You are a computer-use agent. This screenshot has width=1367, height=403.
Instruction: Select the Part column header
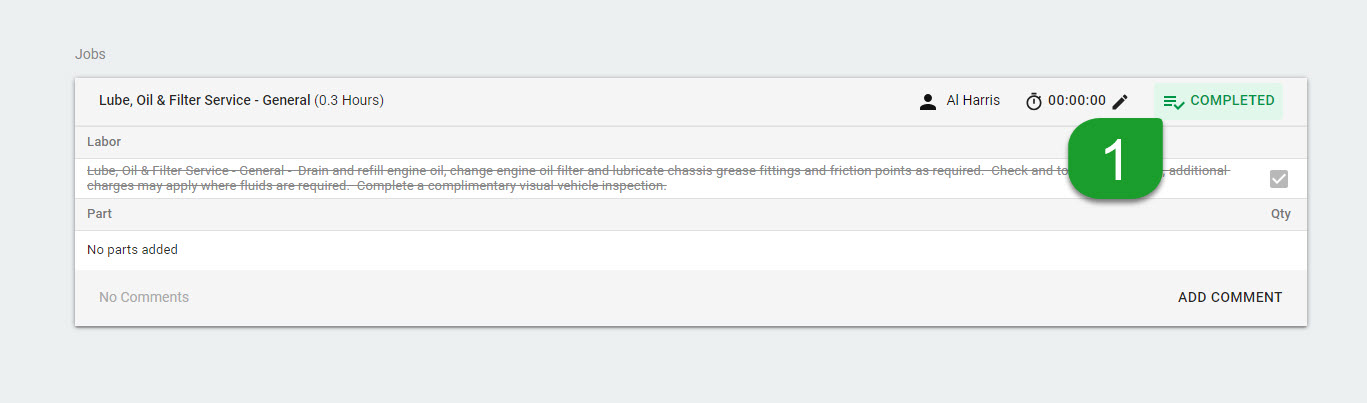[x=99, y=214]
